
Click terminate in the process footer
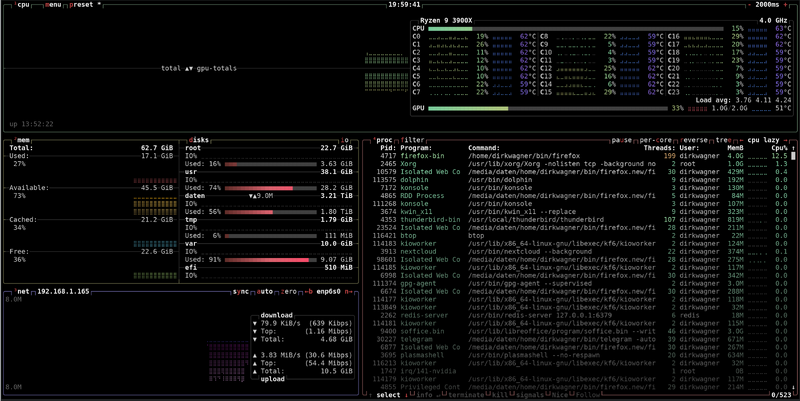pyautogui.click(x=464, y=395)
